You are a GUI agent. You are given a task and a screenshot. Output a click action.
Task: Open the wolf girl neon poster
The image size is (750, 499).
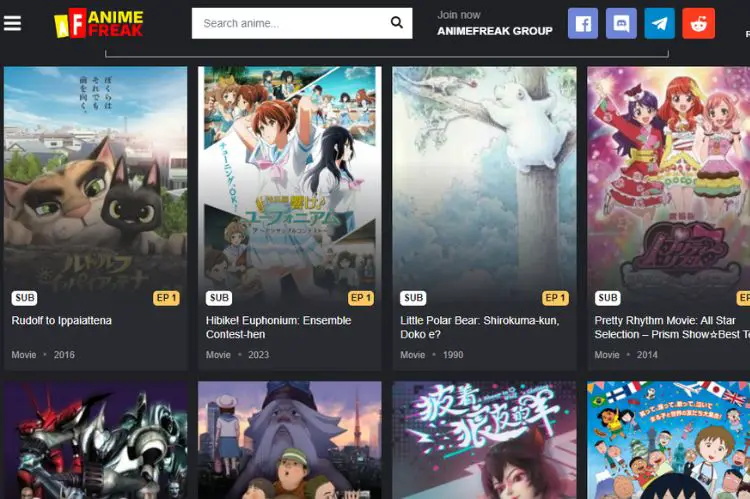coord(484,440)
